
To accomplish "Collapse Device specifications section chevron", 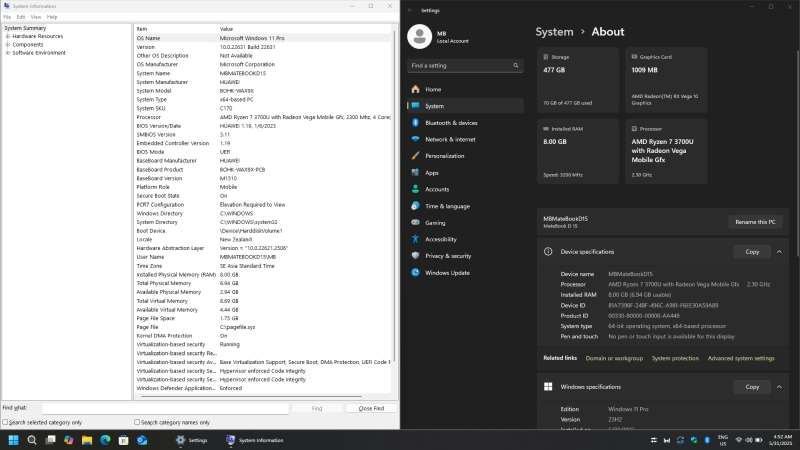I will [779, 252].
